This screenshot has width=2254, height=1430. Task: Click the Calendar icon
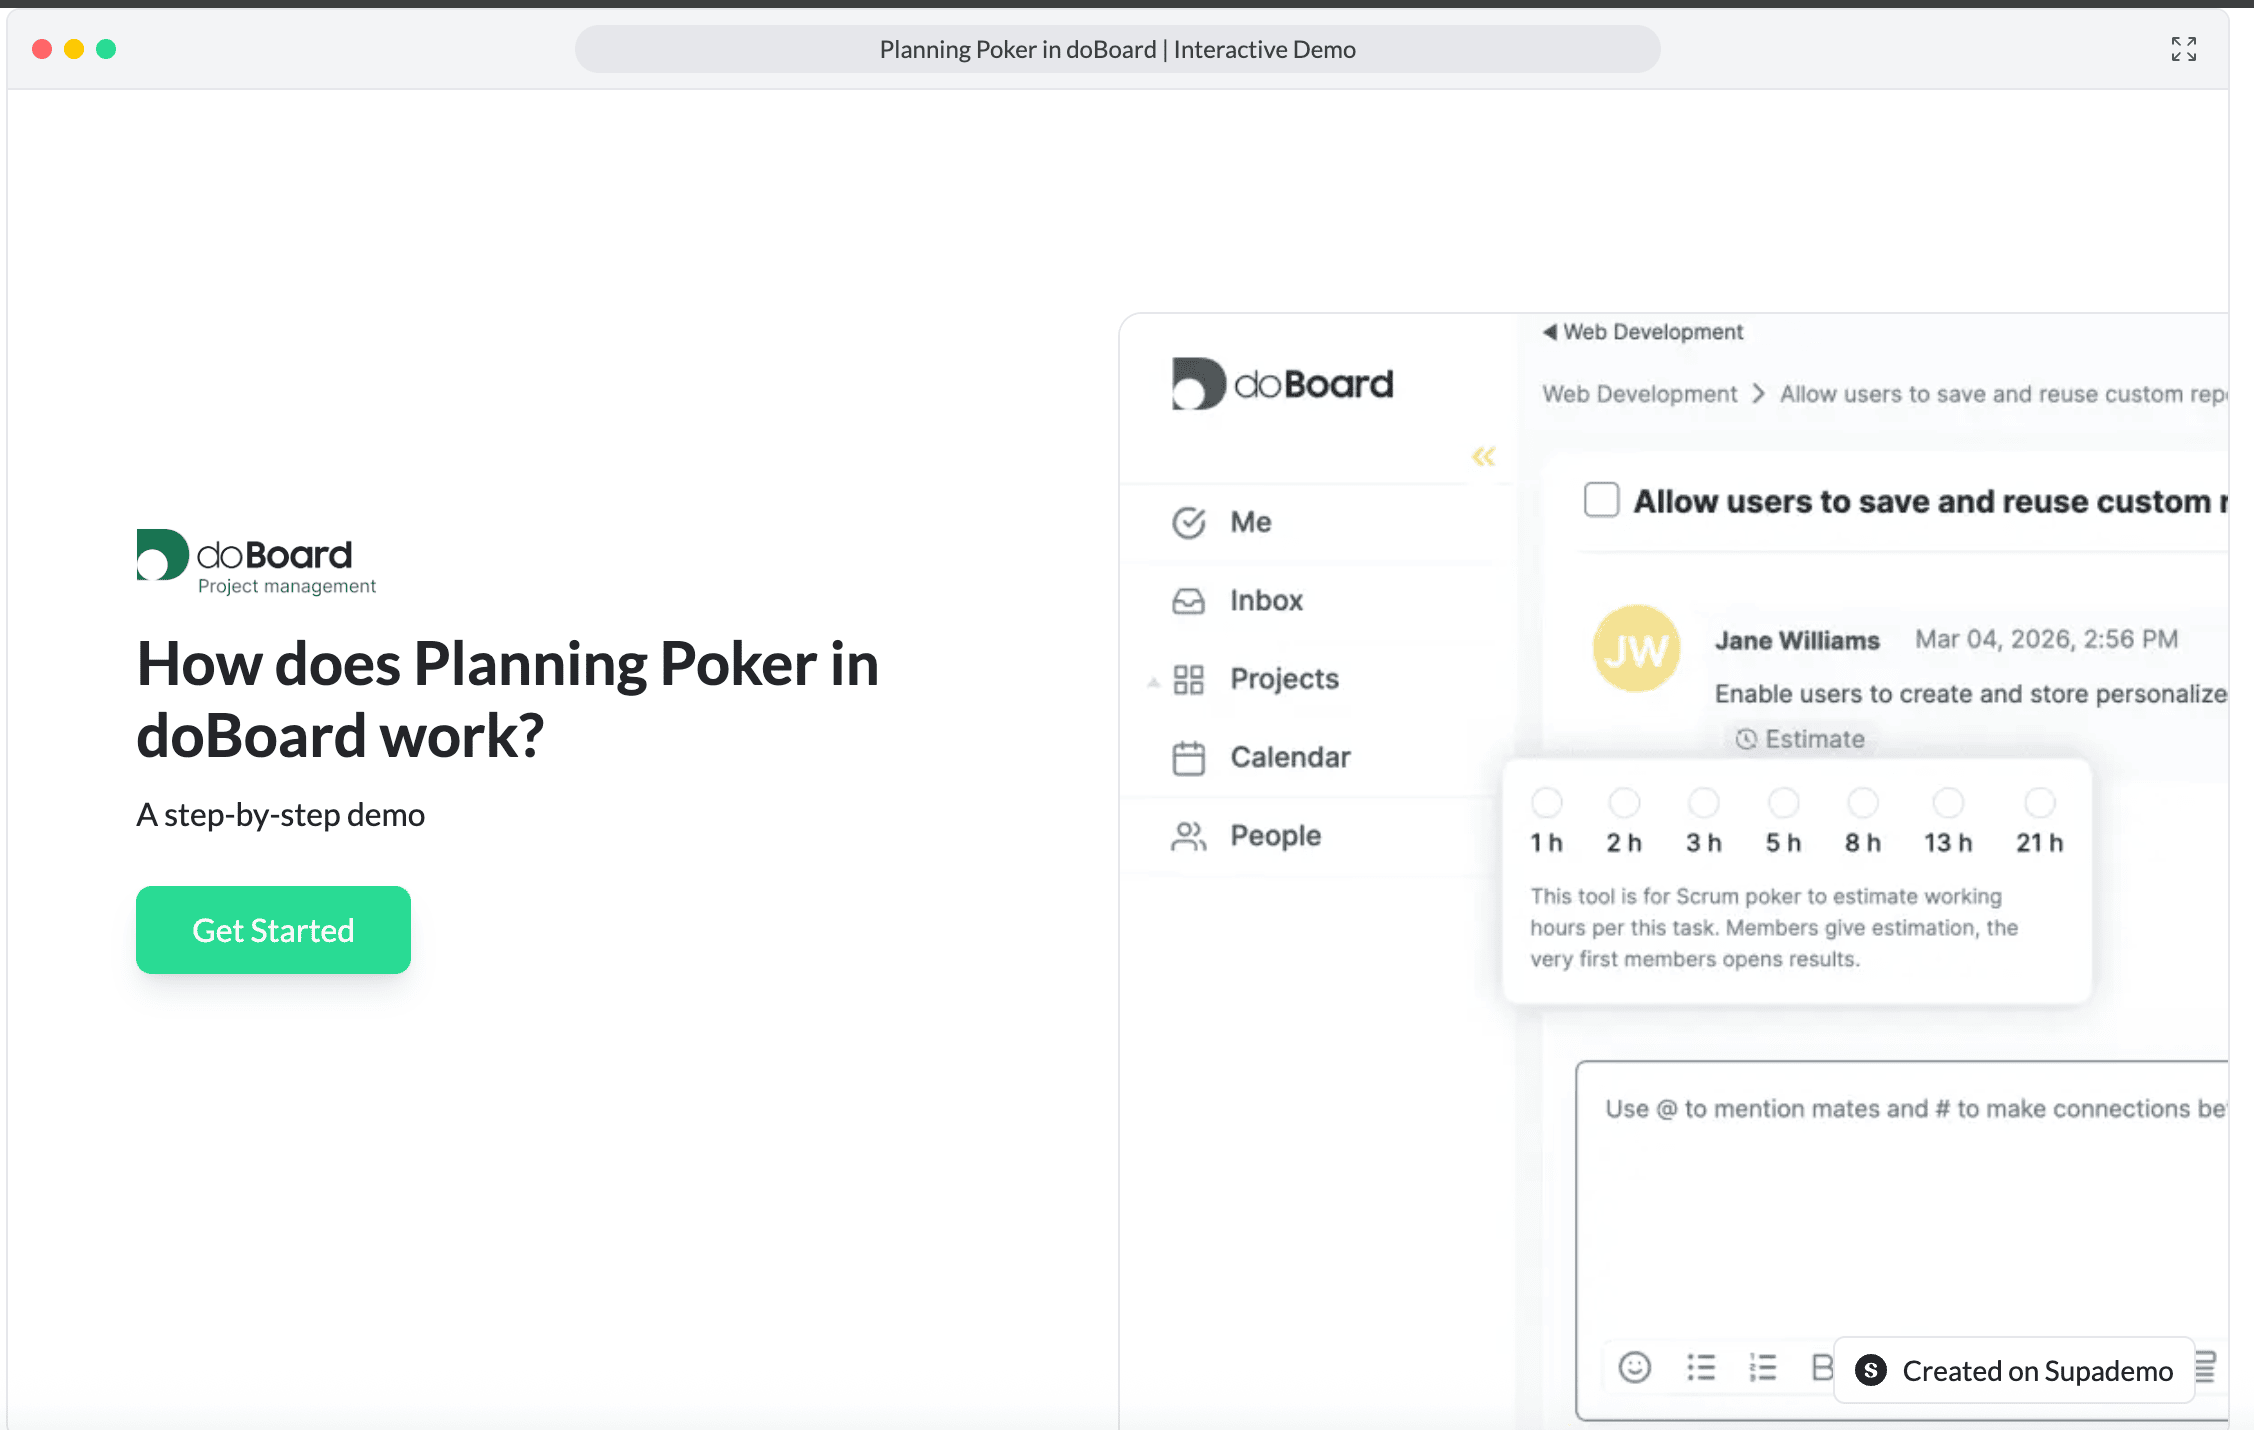pos(1188,758)
